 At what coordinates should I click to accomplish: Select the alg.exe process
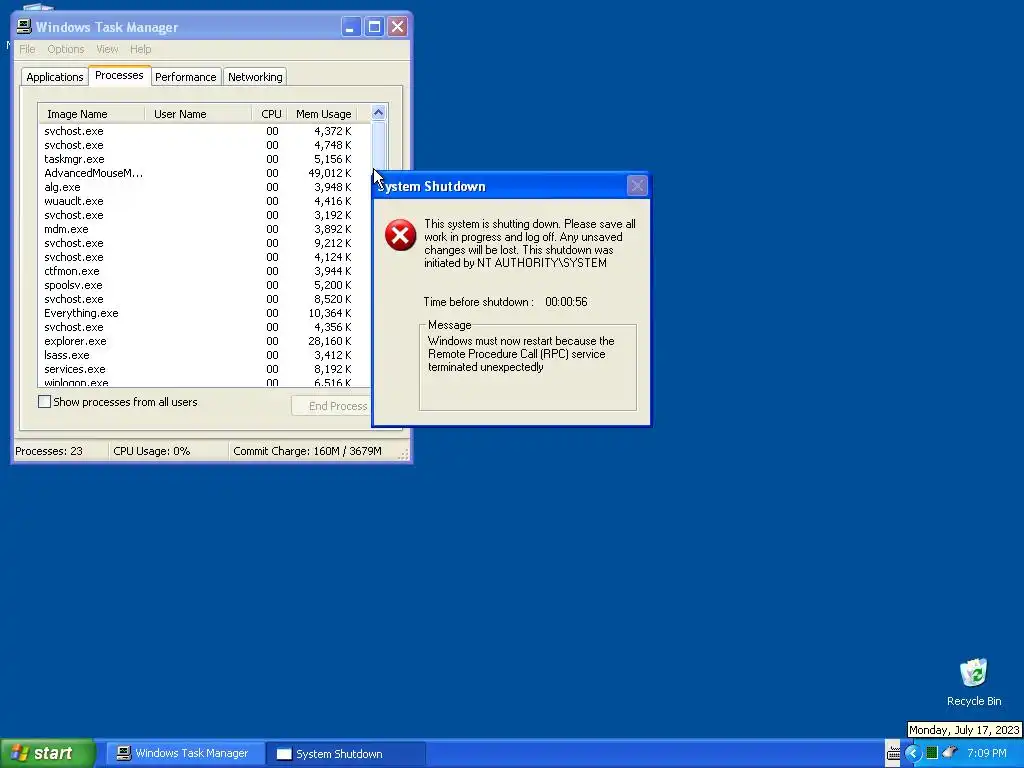pos(204,187)
